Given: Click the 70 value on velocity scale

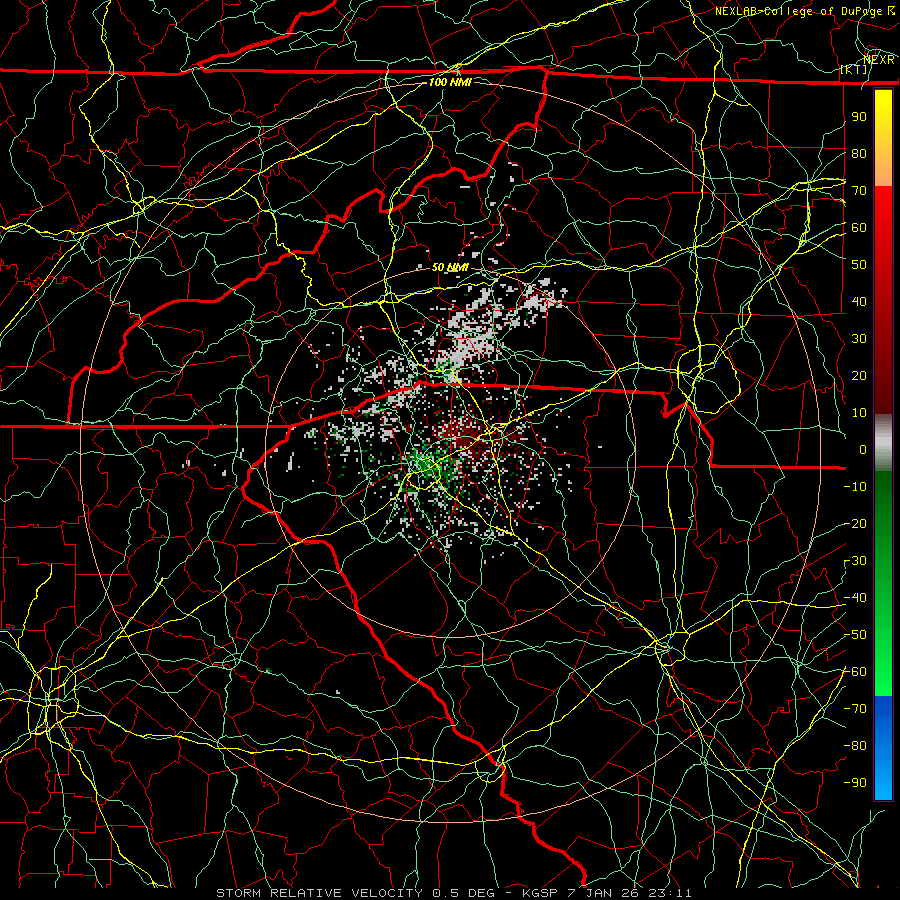Looking at the screenshot, I should click(859, 191).
